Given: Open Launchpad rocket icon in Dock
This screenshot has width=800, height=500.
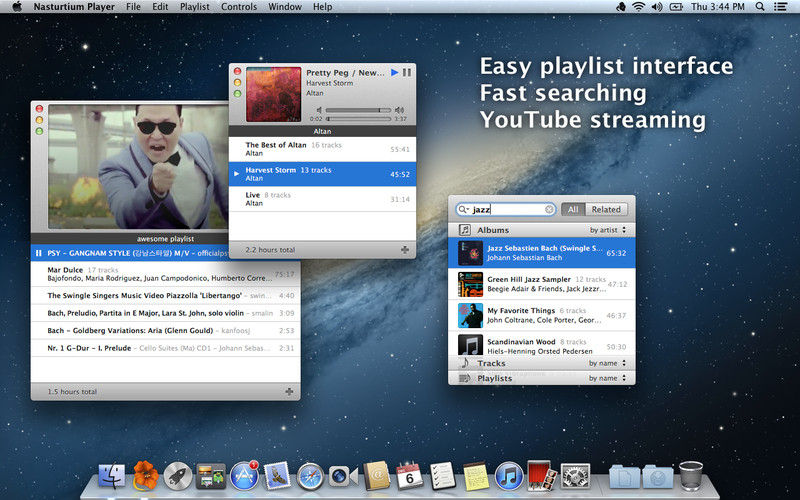Looking at the screenshot, I should point(178,476).
